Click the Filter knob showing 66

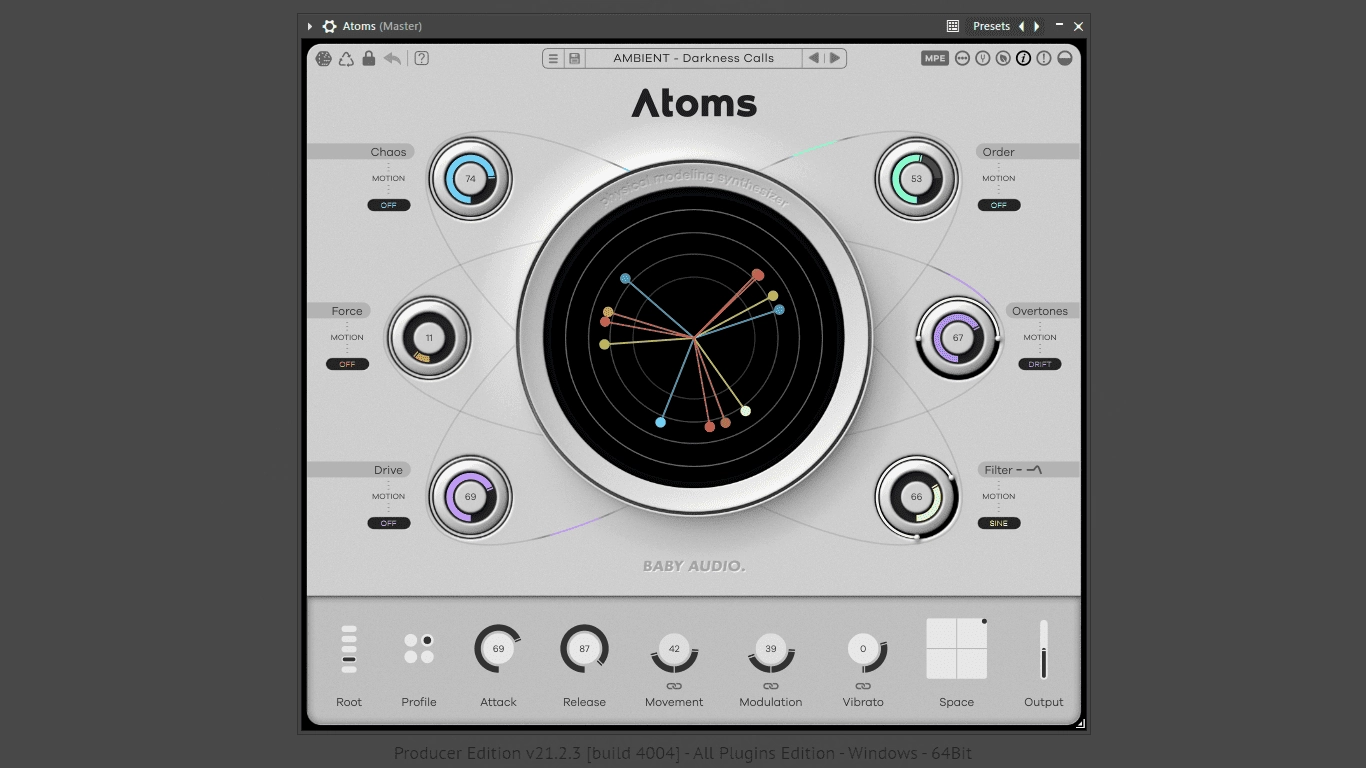pyautogui.click(x=916, y=497)
